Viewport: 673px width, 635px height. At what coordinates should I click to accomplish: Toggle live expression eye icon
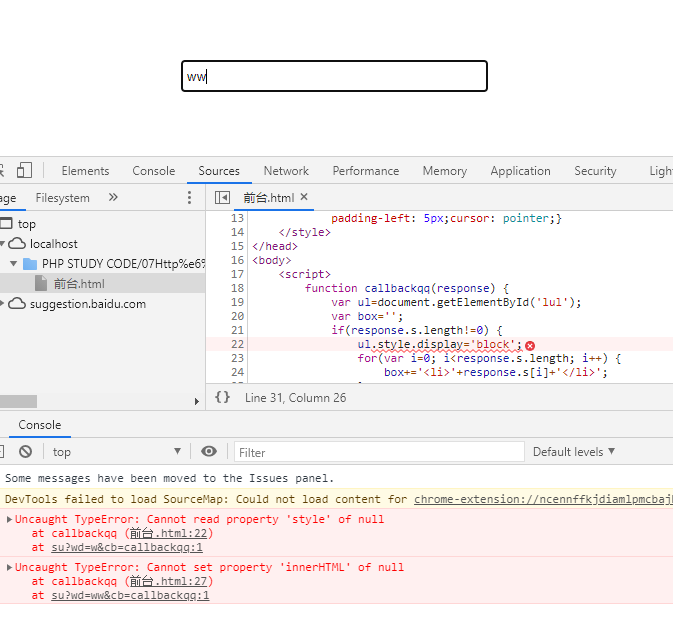pos(209,451)
